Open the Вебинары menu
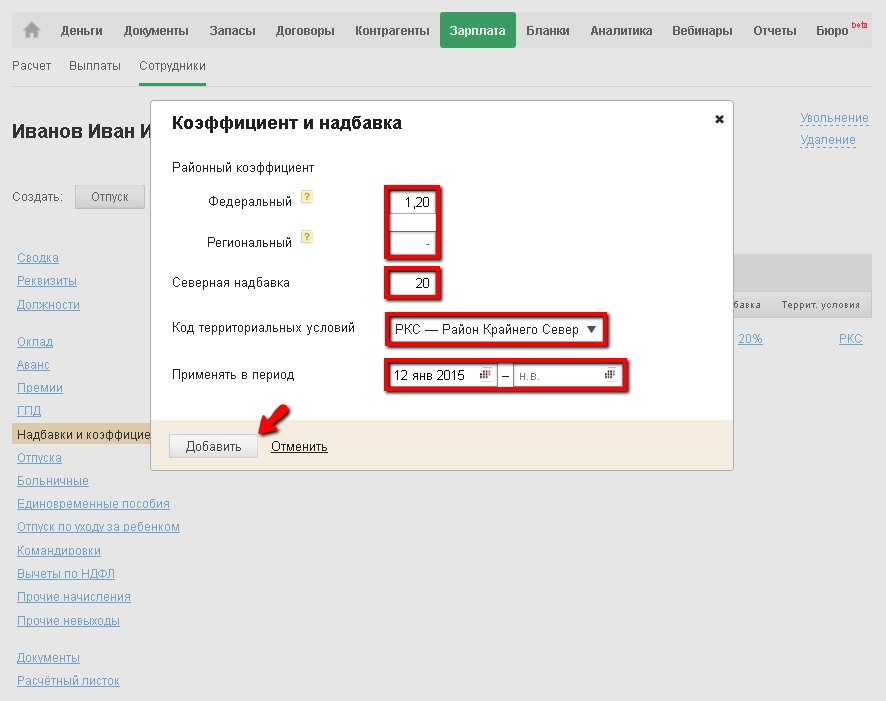 click(x=702, y=31)
